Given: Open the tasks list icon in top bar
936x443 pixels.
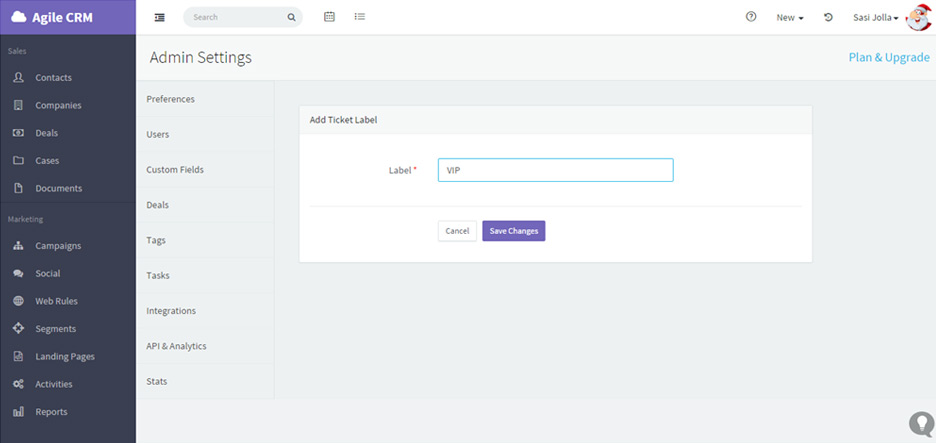Looking at the screenshot, I should pyautogui.click(x=359, y=17).
